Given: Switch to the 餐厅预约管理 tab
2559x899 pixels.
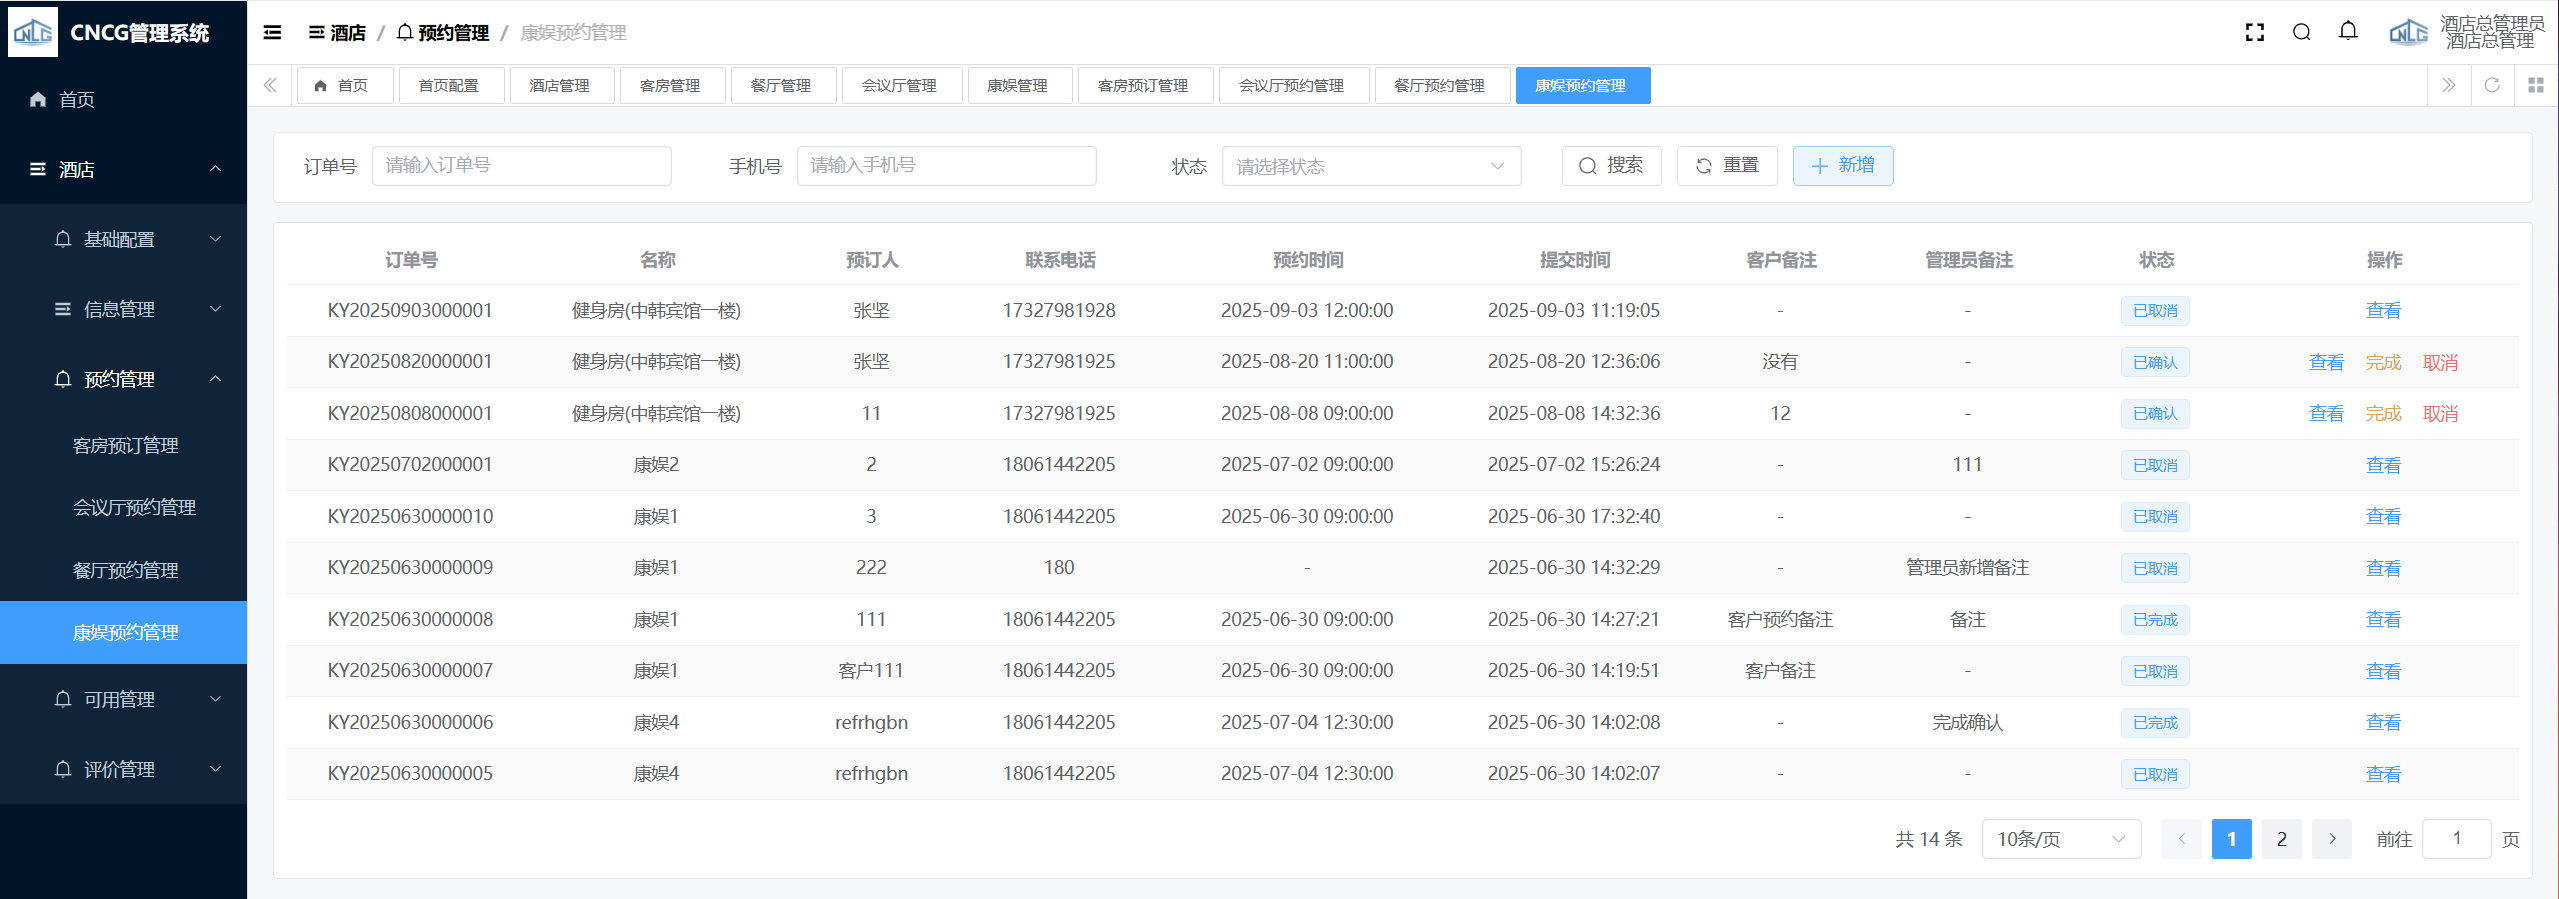Looking at the screenshot, I should 1438,86.
